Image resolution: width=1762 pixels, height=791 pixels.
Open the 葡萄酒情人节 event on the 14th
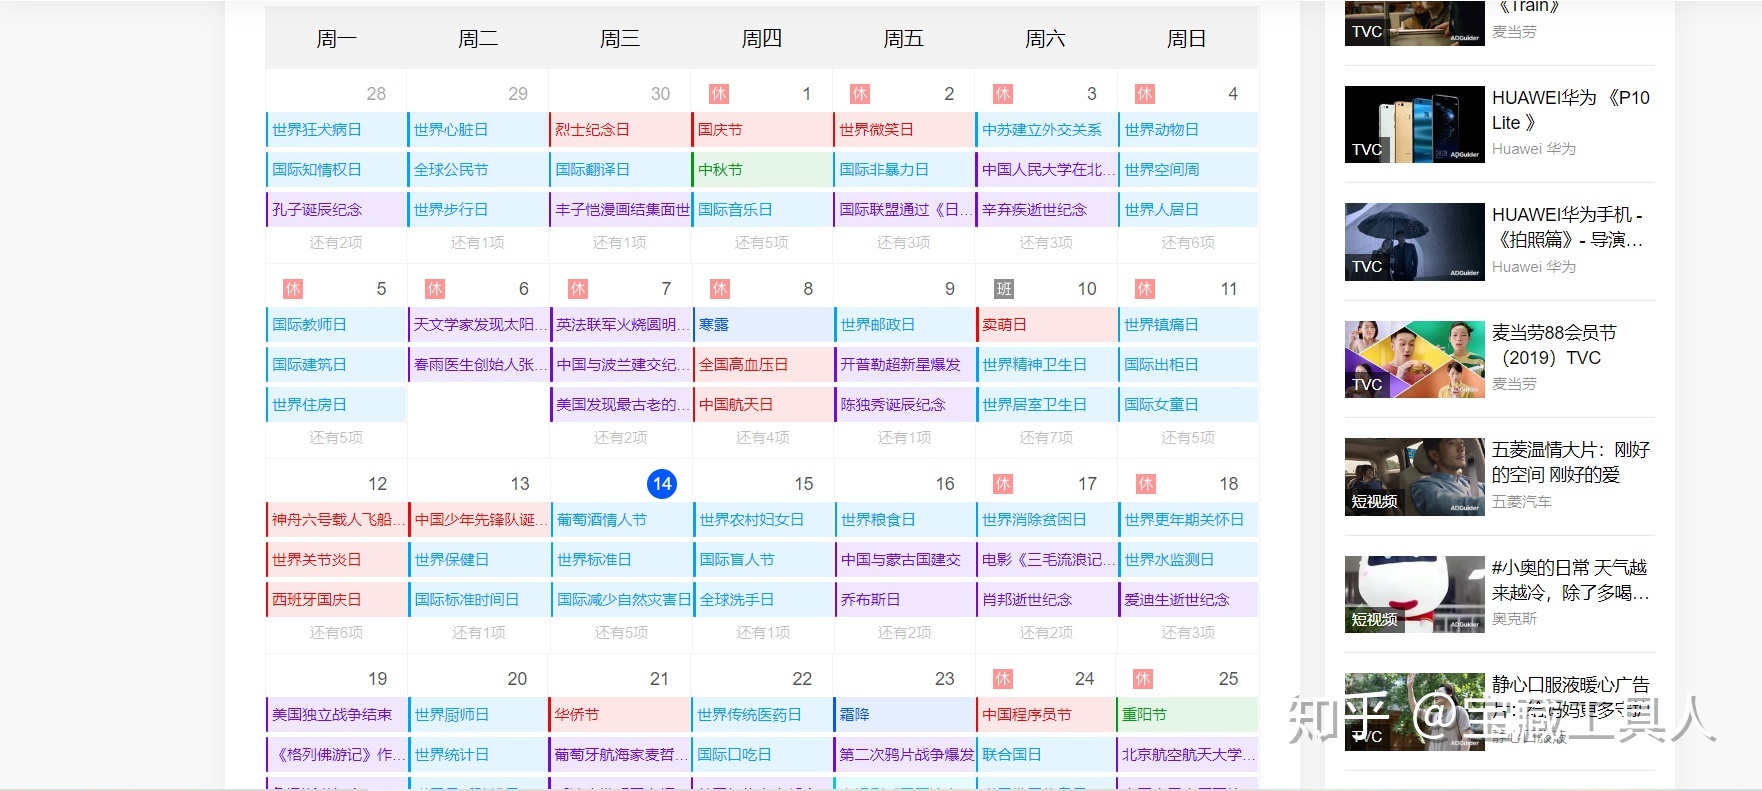(602, 520)
